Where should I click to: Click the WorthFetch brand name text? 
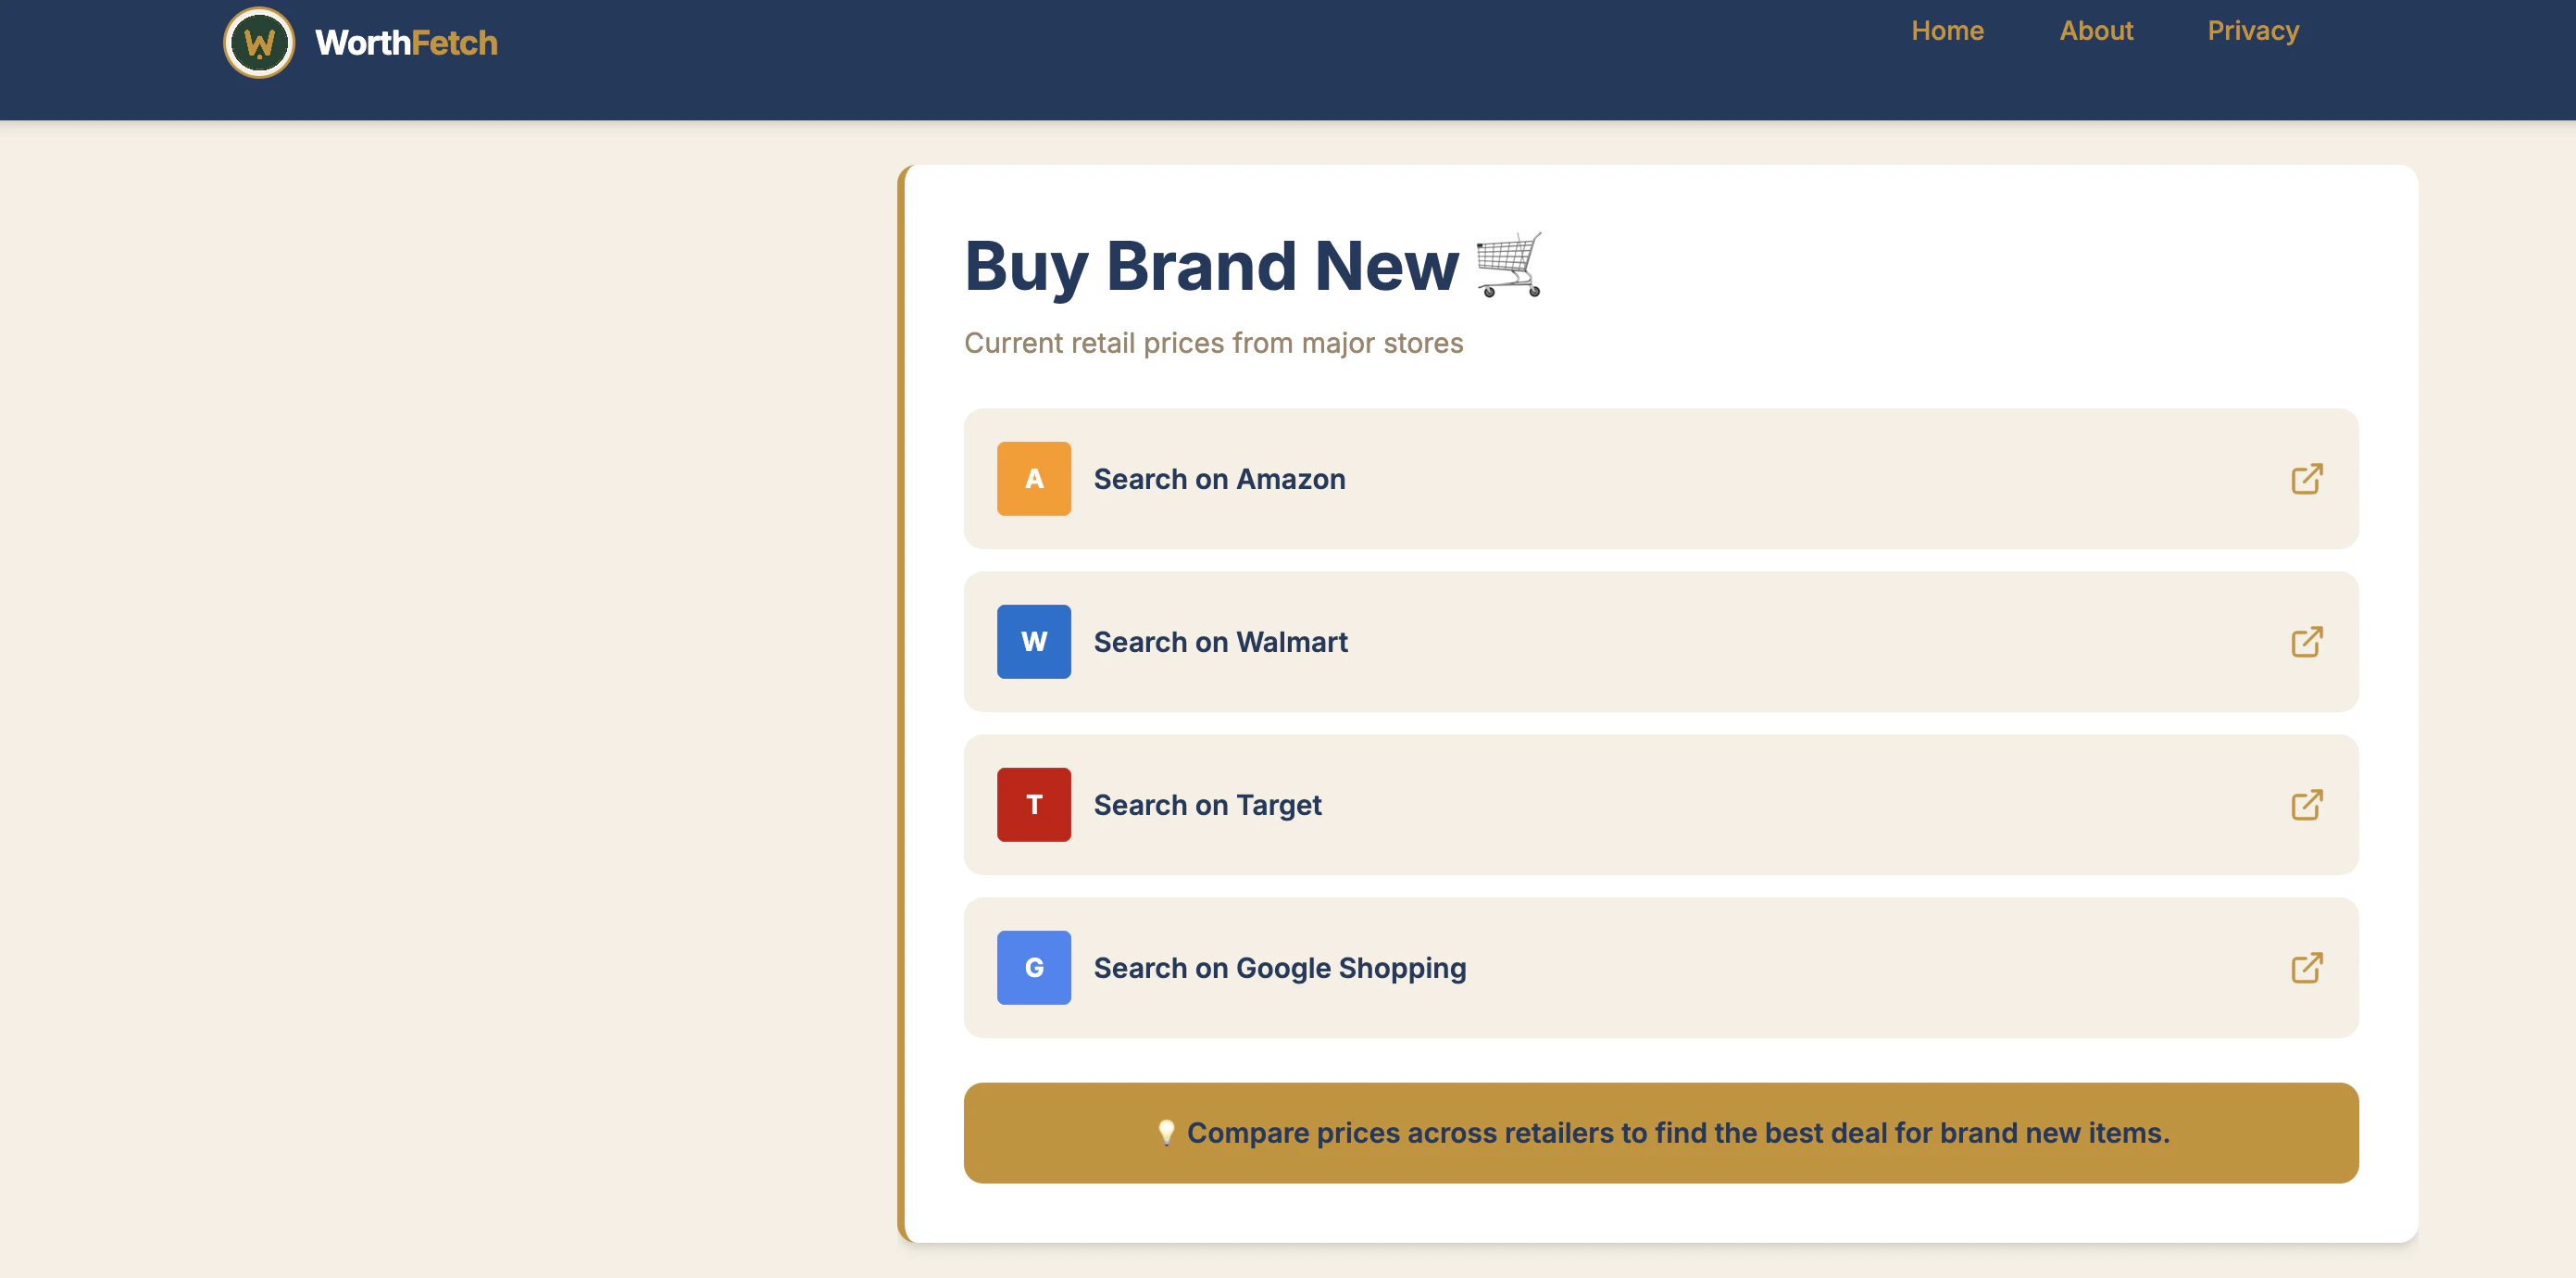[406, 43]
